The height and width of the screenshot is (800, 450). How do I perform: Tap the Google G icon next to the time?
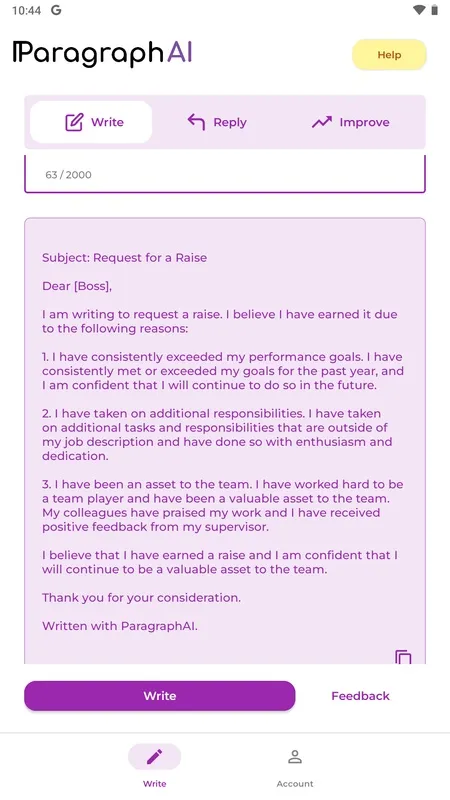tap(56, 10)
